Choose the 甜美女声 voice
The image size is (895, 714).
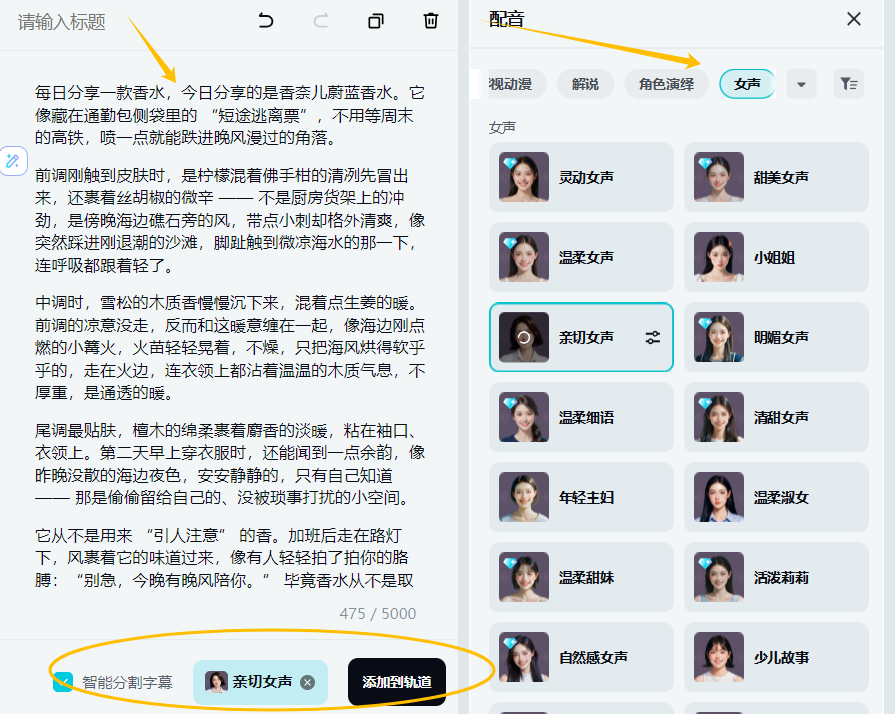coord(776,177)
